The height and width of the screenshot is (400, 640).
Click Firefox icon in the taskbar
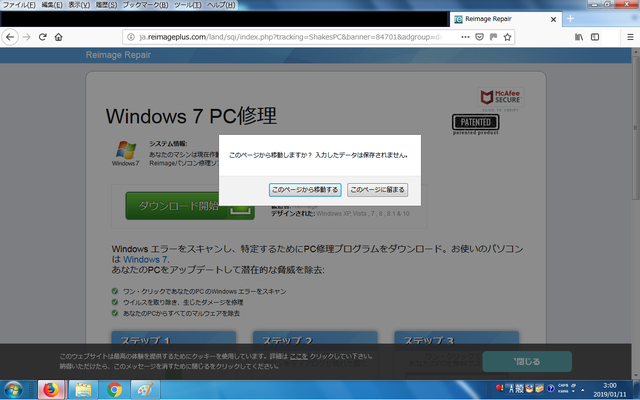(51, 390)
